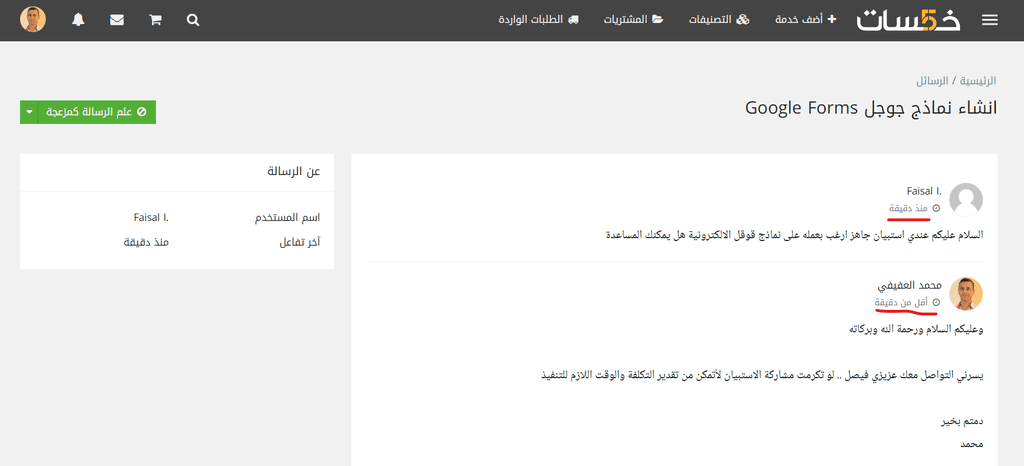Click منذ دقيقة value in عن الرسالة panel

click(x=146, y=242)
